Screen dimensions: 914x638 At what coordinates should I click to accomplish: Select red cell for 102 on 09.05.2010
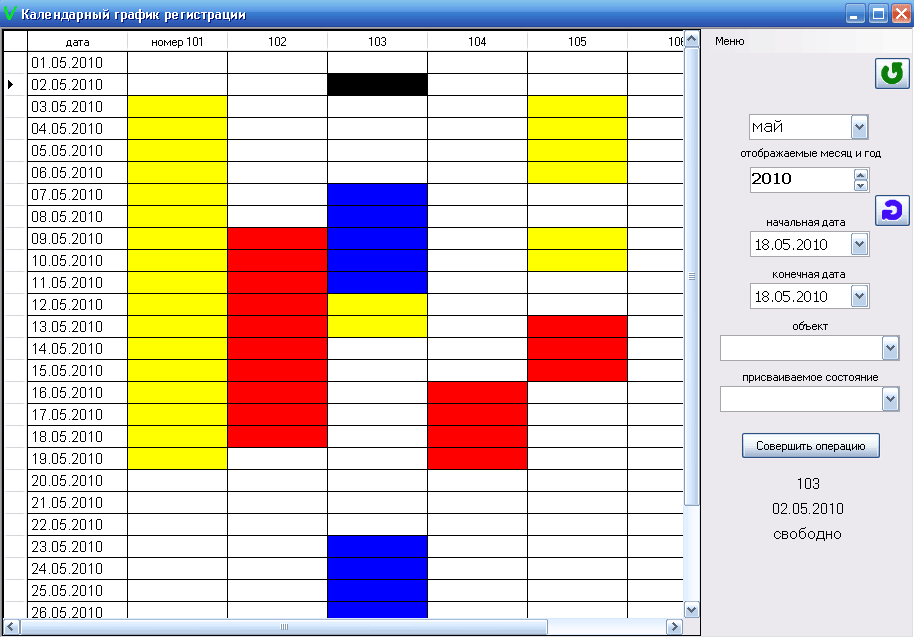[x=277, y=238]
